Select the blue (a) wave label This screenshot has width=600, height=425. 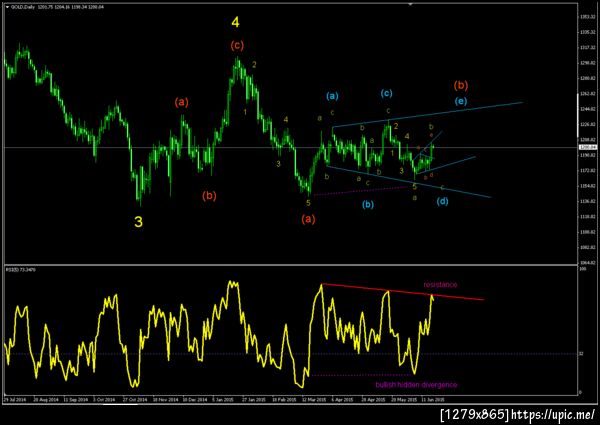point(332,96)
